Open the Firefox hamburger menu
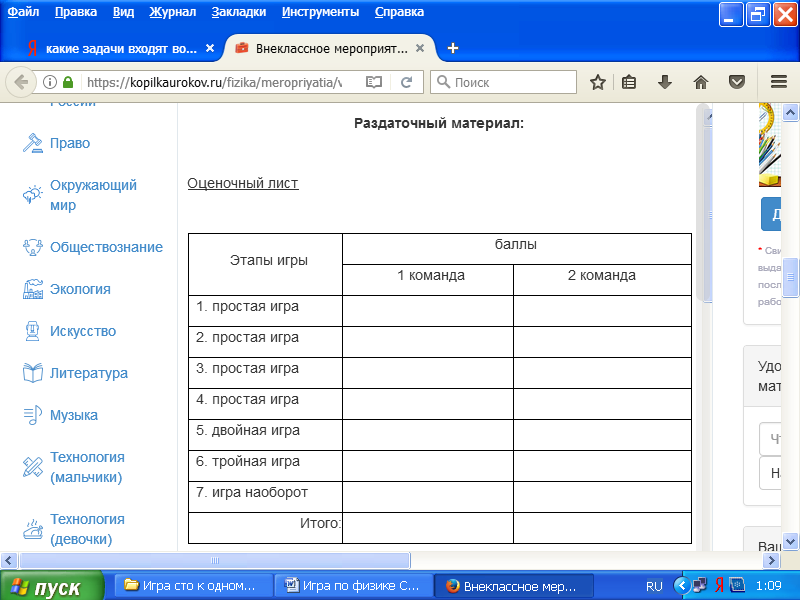Viewport: 800px width, 600px height. pos(779,83)
